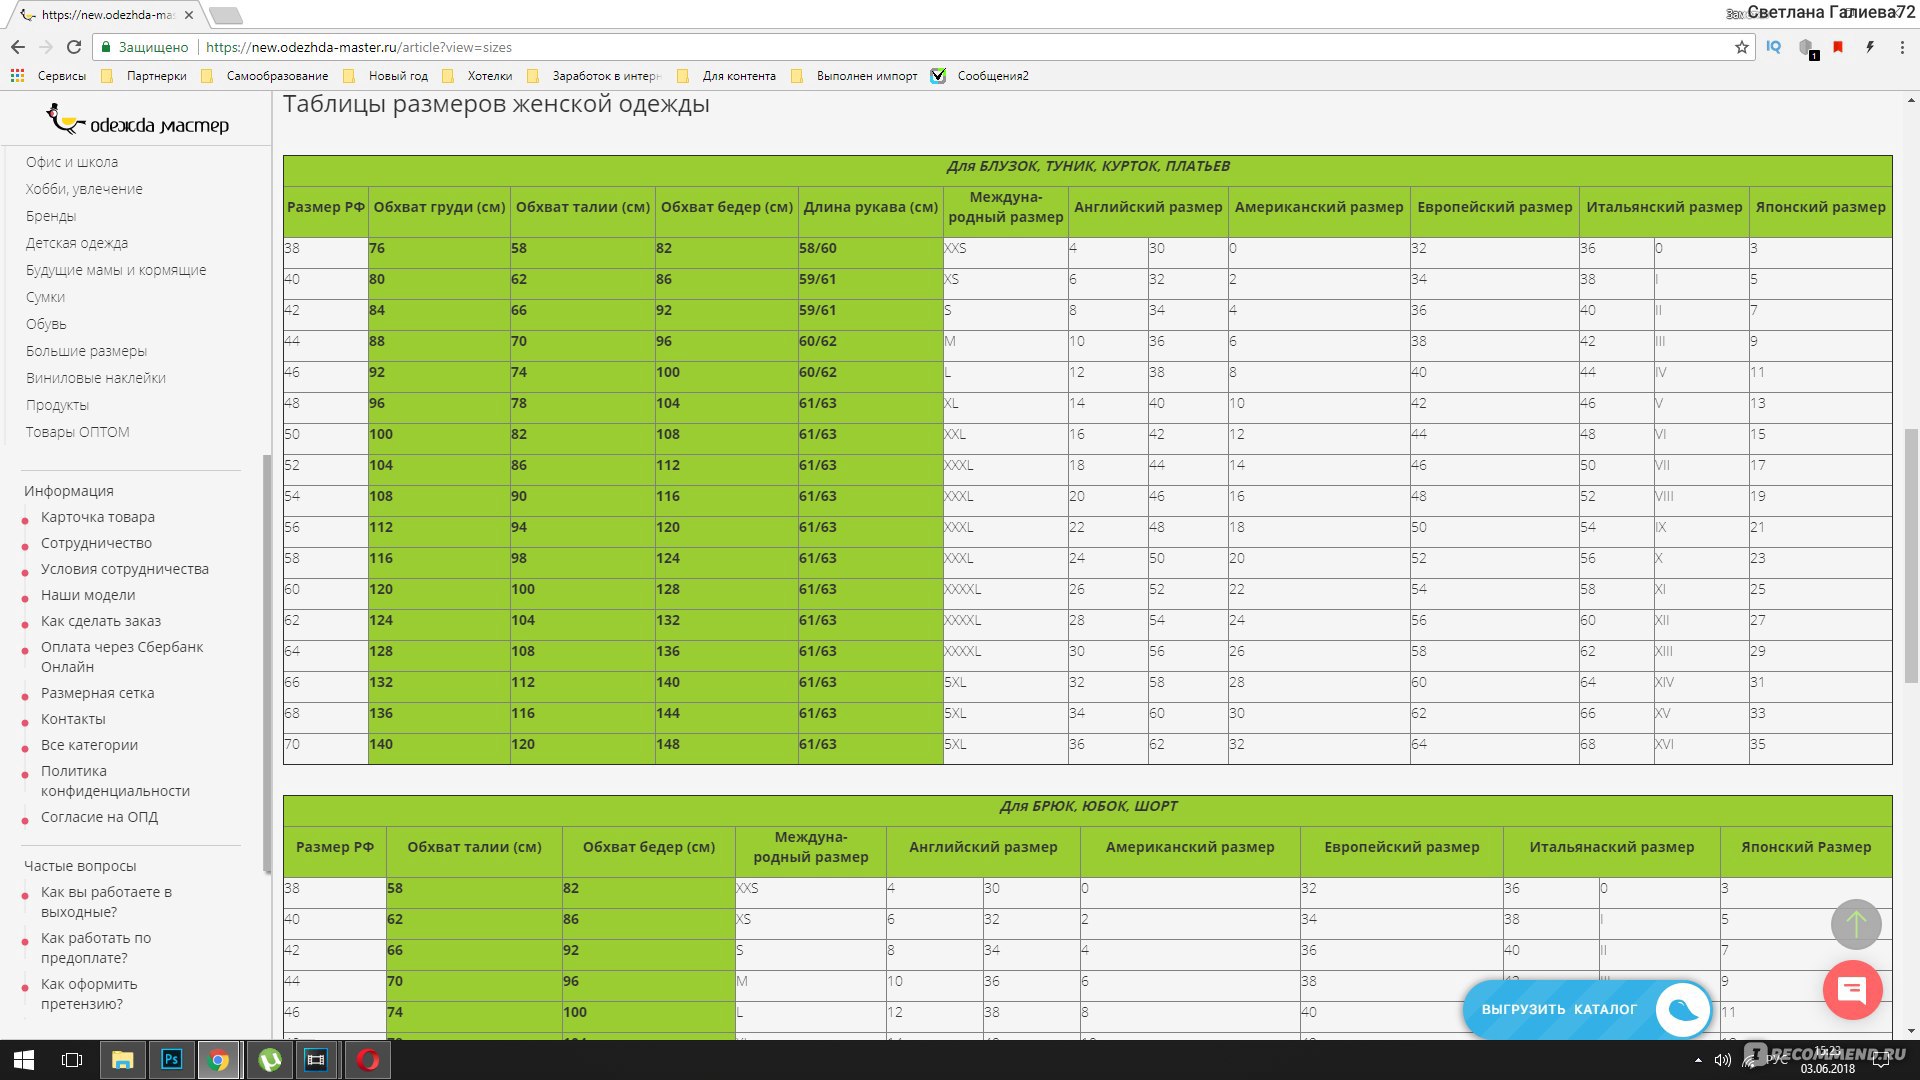
Task: Open Оплата через Сбербанк Онлайн link
Action: 122,657
